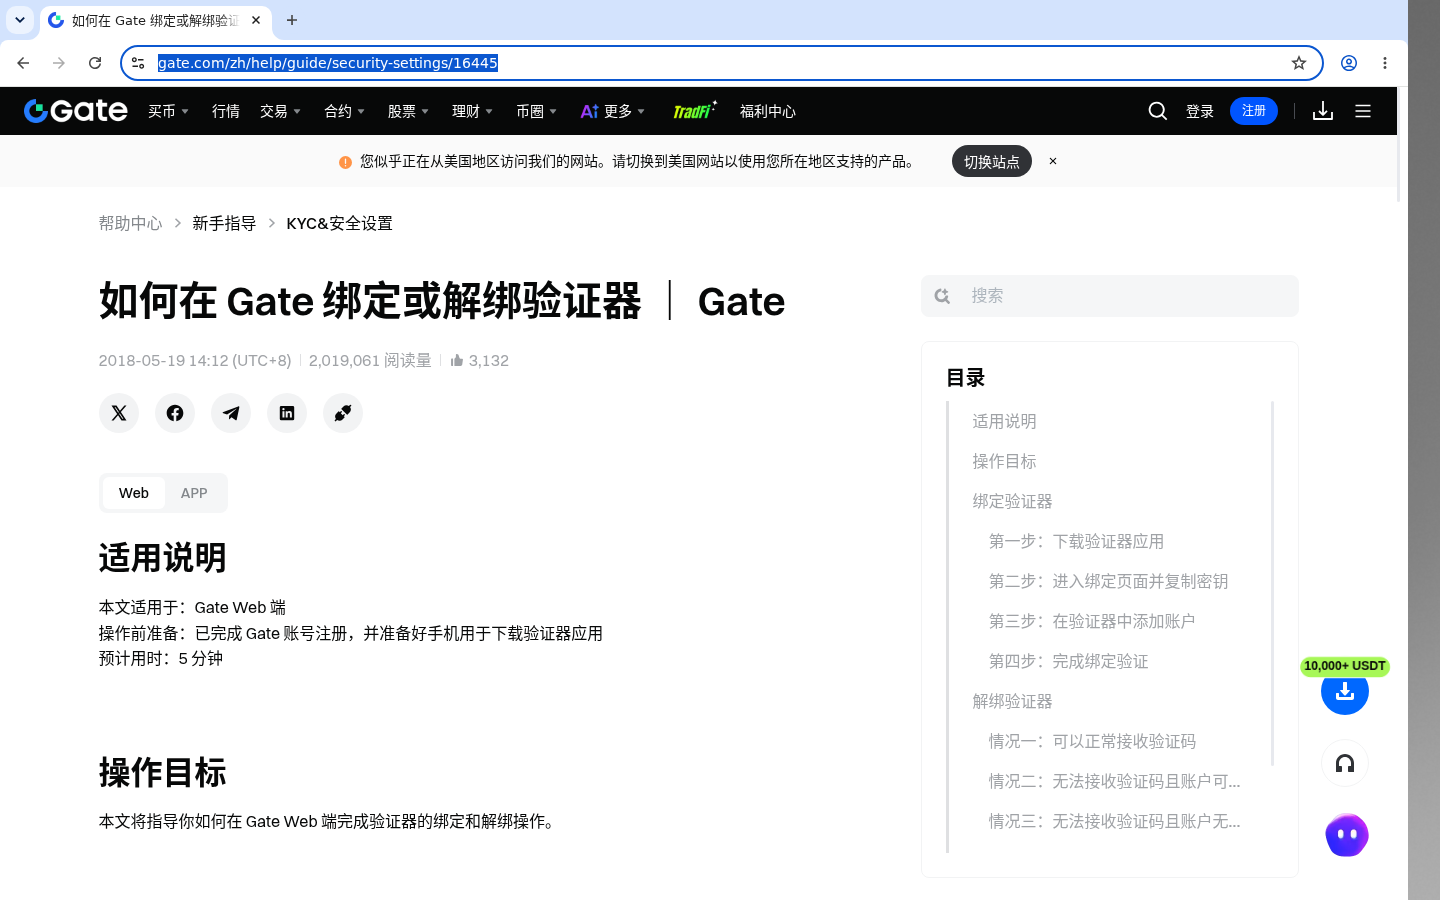Open the purple AI assistant bot

1347,835
